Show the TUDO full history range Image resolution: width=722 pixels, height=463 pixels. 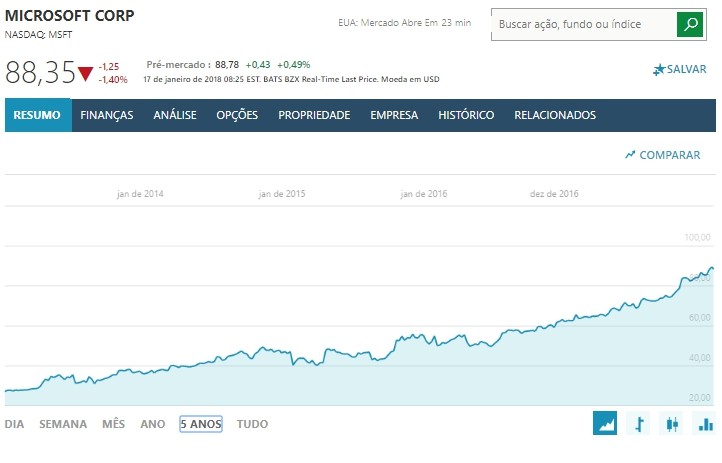pos(252,424)
